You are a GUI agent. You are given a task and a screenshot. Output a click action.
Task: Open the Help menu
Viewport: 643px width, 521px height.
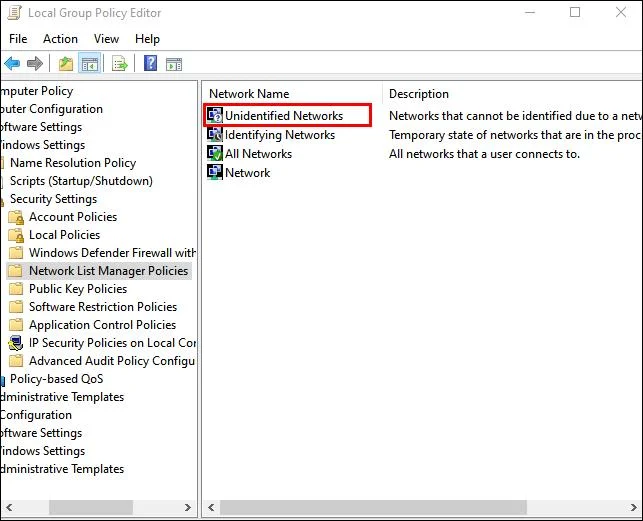point(147,39)
